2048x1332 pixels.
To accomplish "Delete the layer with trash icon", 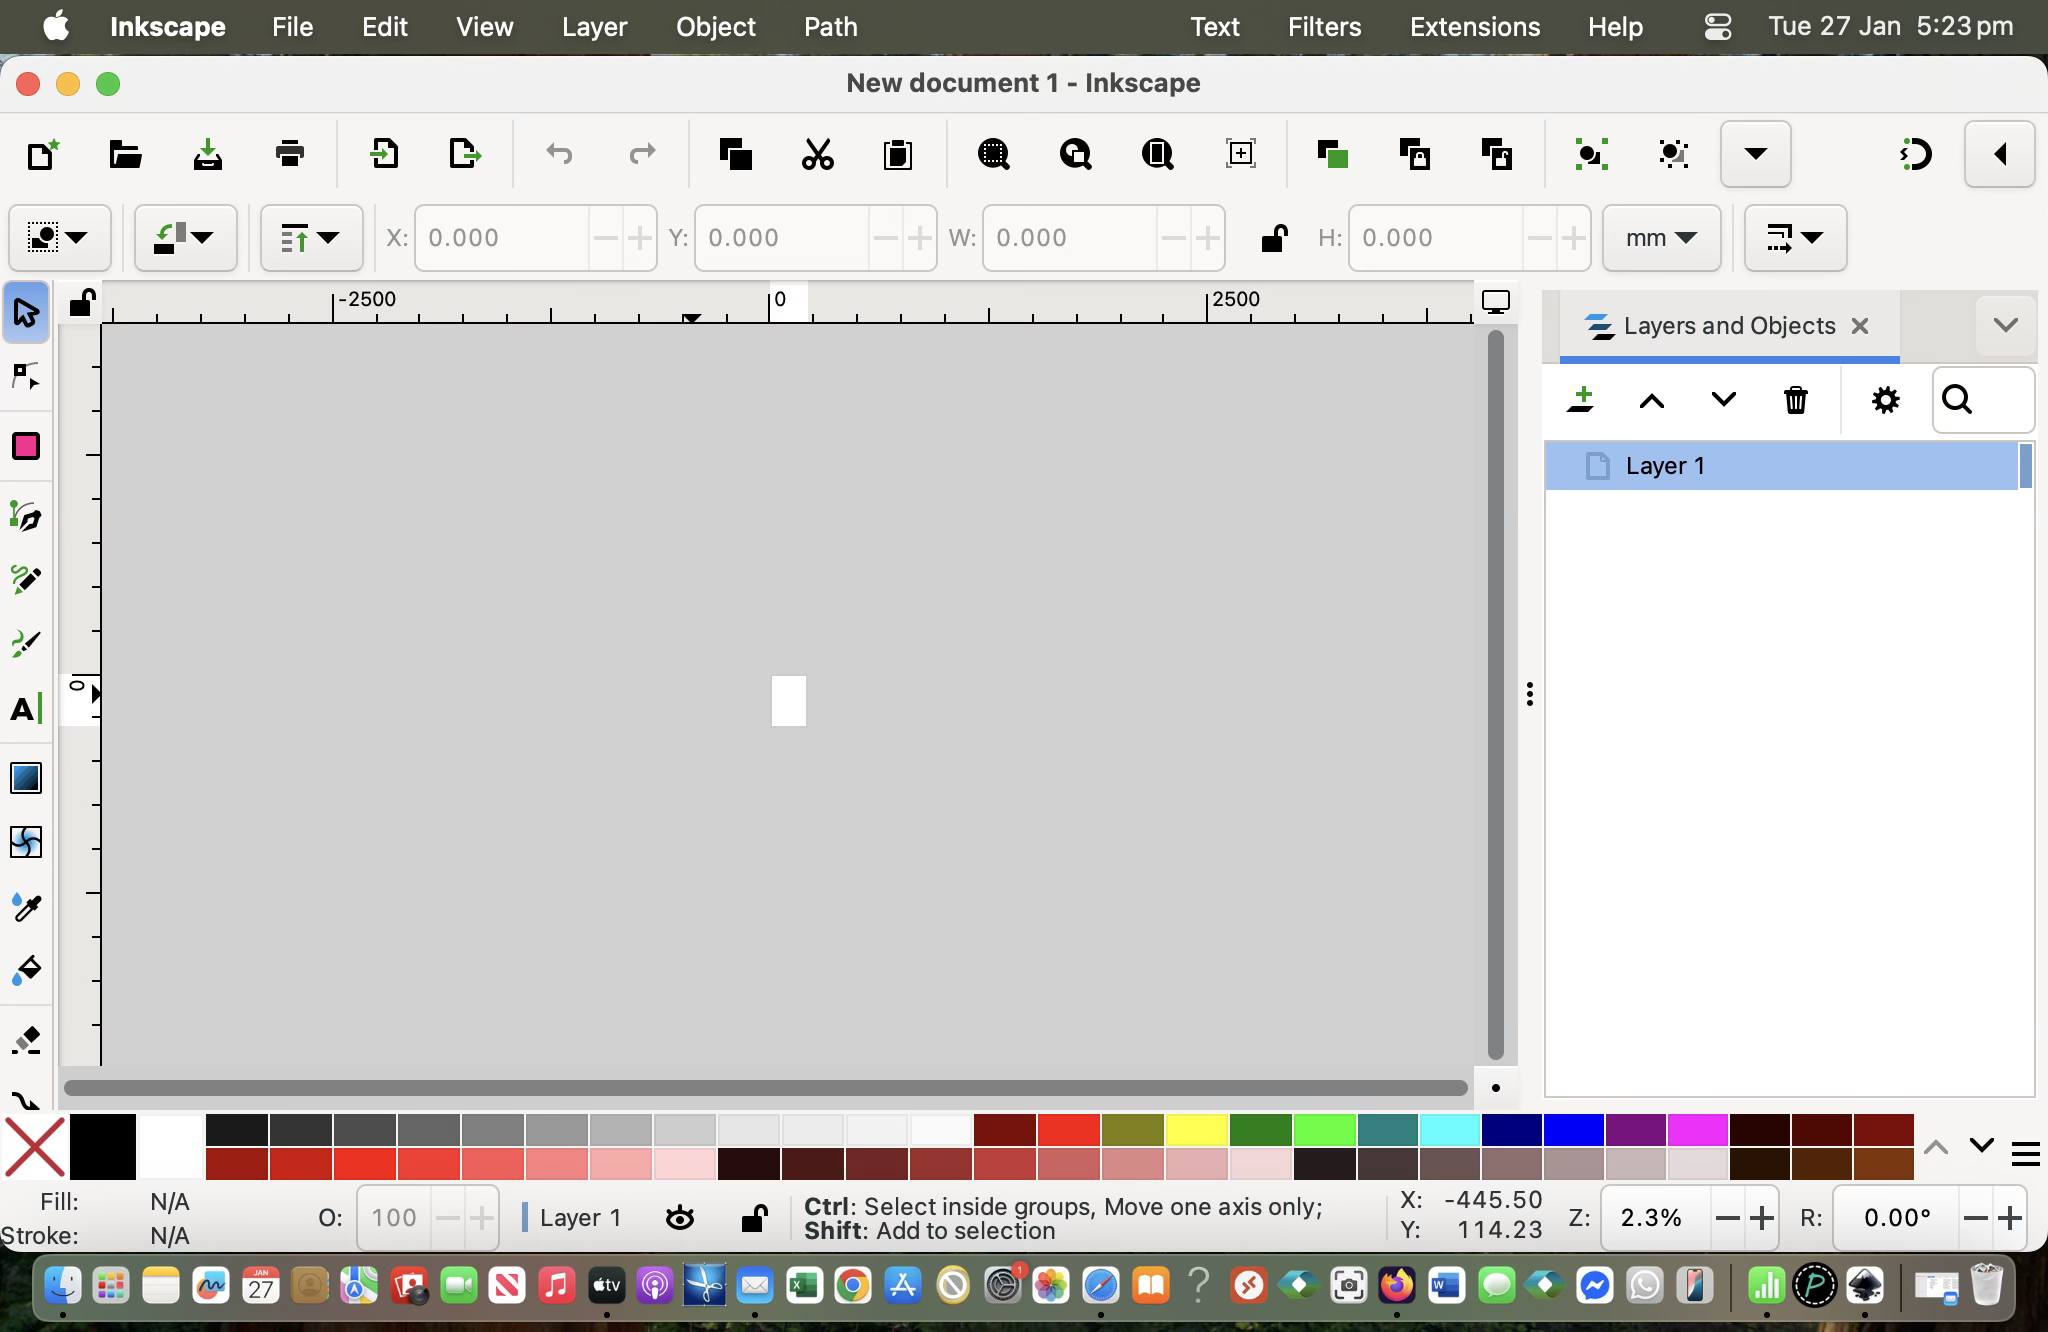I will point(1796,400).
